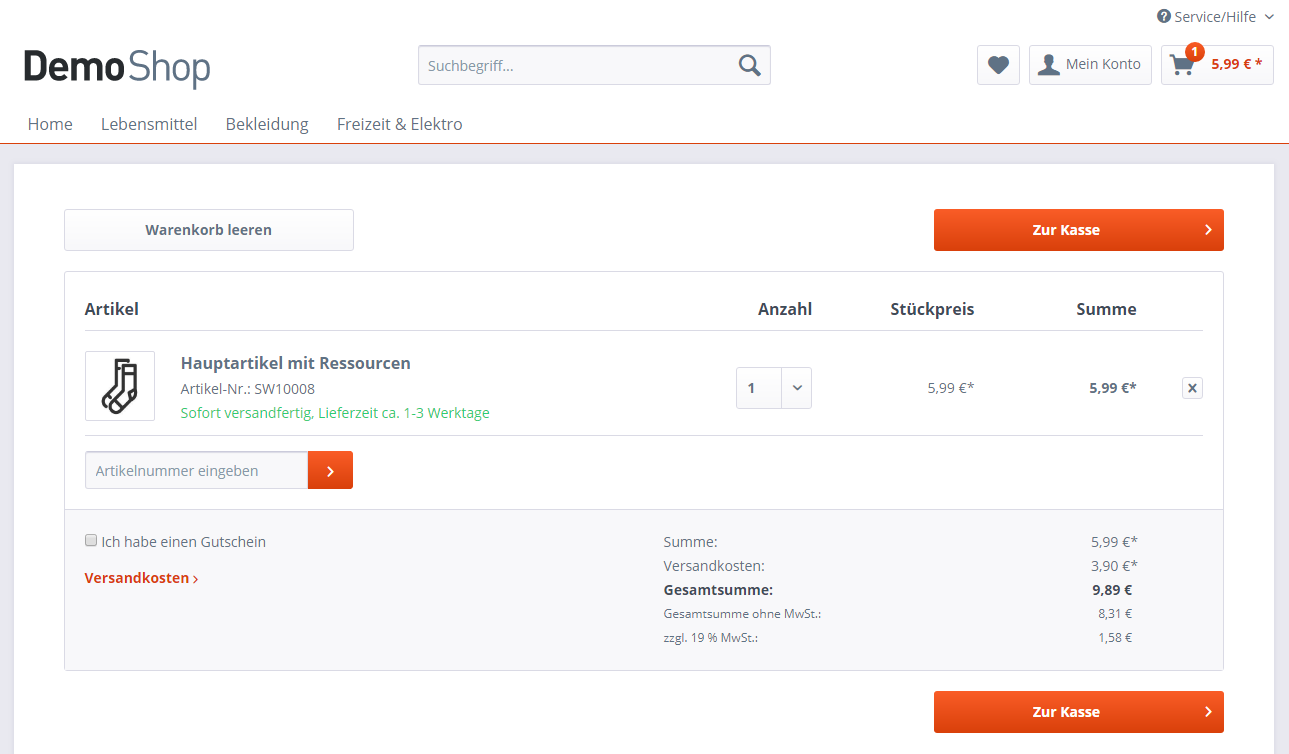
Task: Expand the Service/Hilfe dropdown arrow
Action: 1269,17
